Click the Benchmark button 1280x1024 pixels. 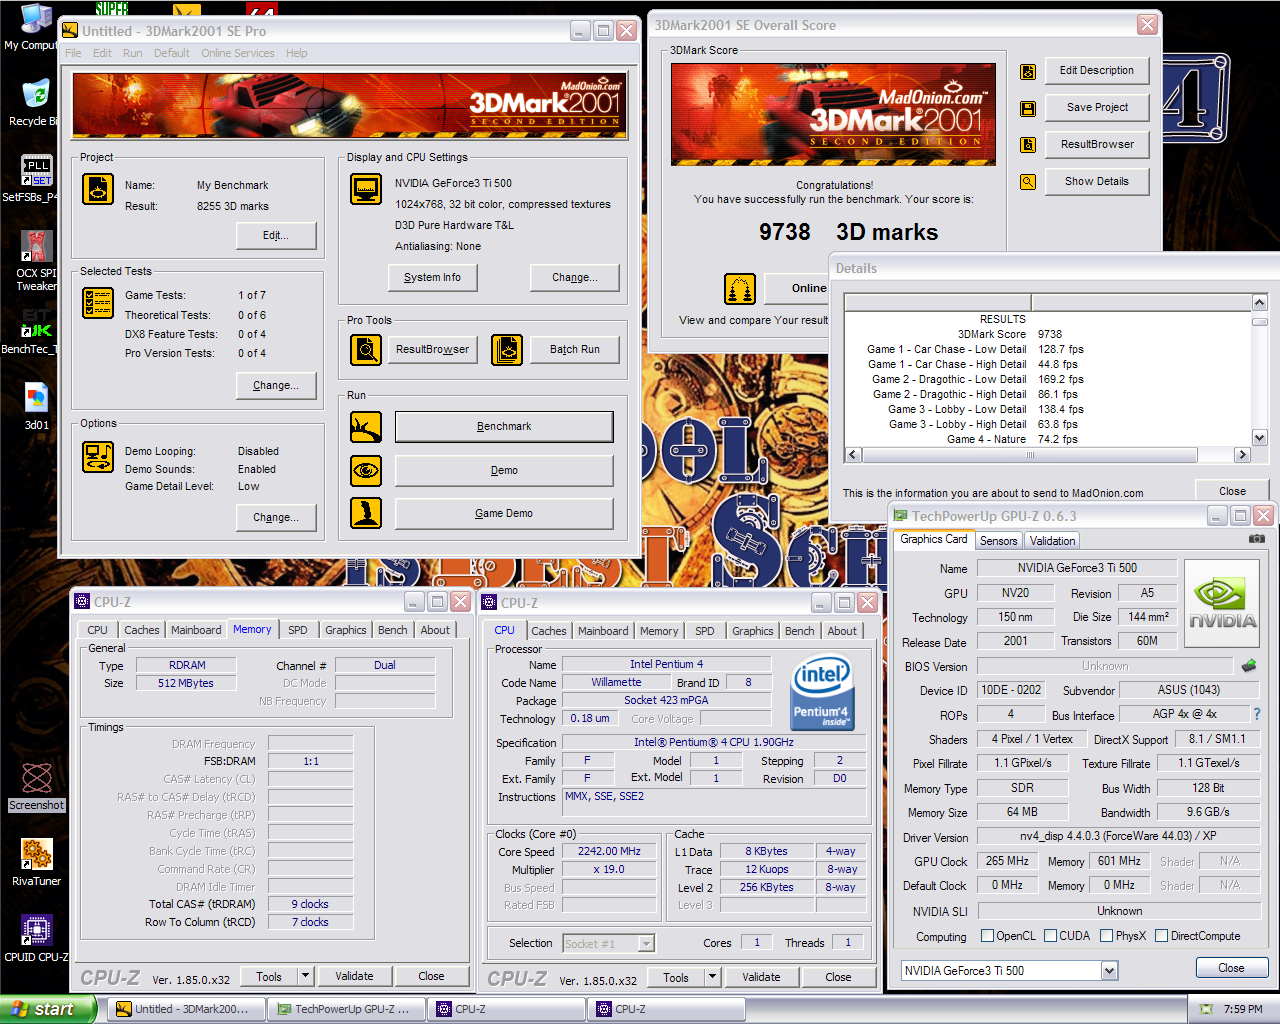point(504,426)
